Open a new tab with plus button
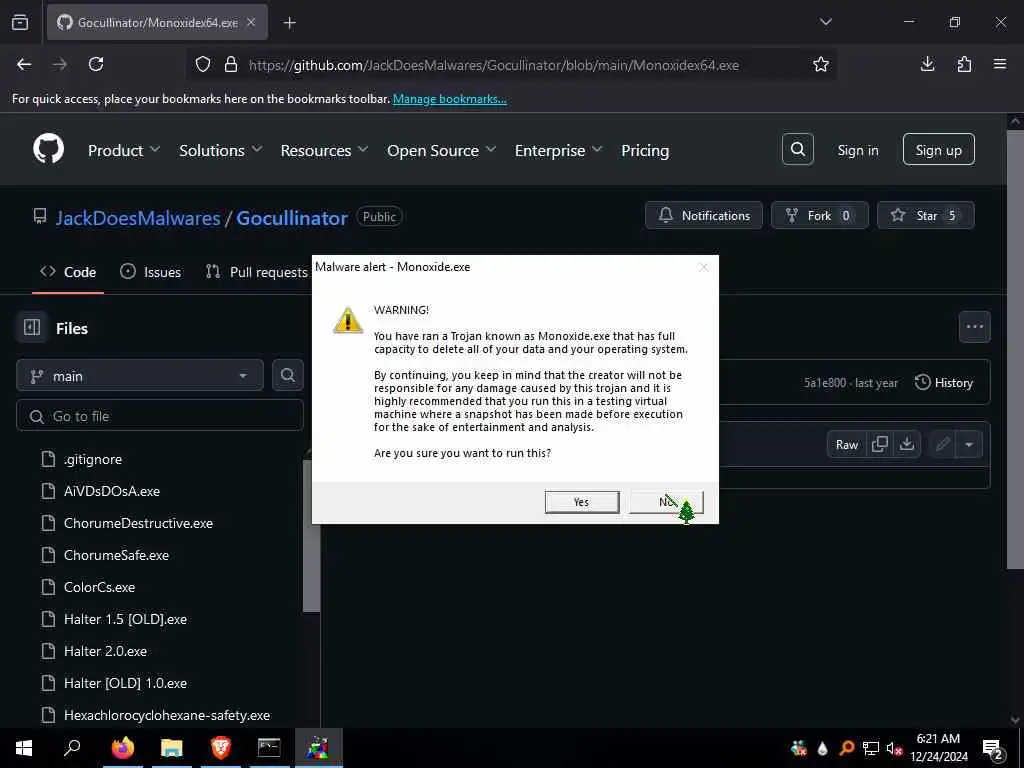Screen dimensions: 1024x768 pos(289,23)
